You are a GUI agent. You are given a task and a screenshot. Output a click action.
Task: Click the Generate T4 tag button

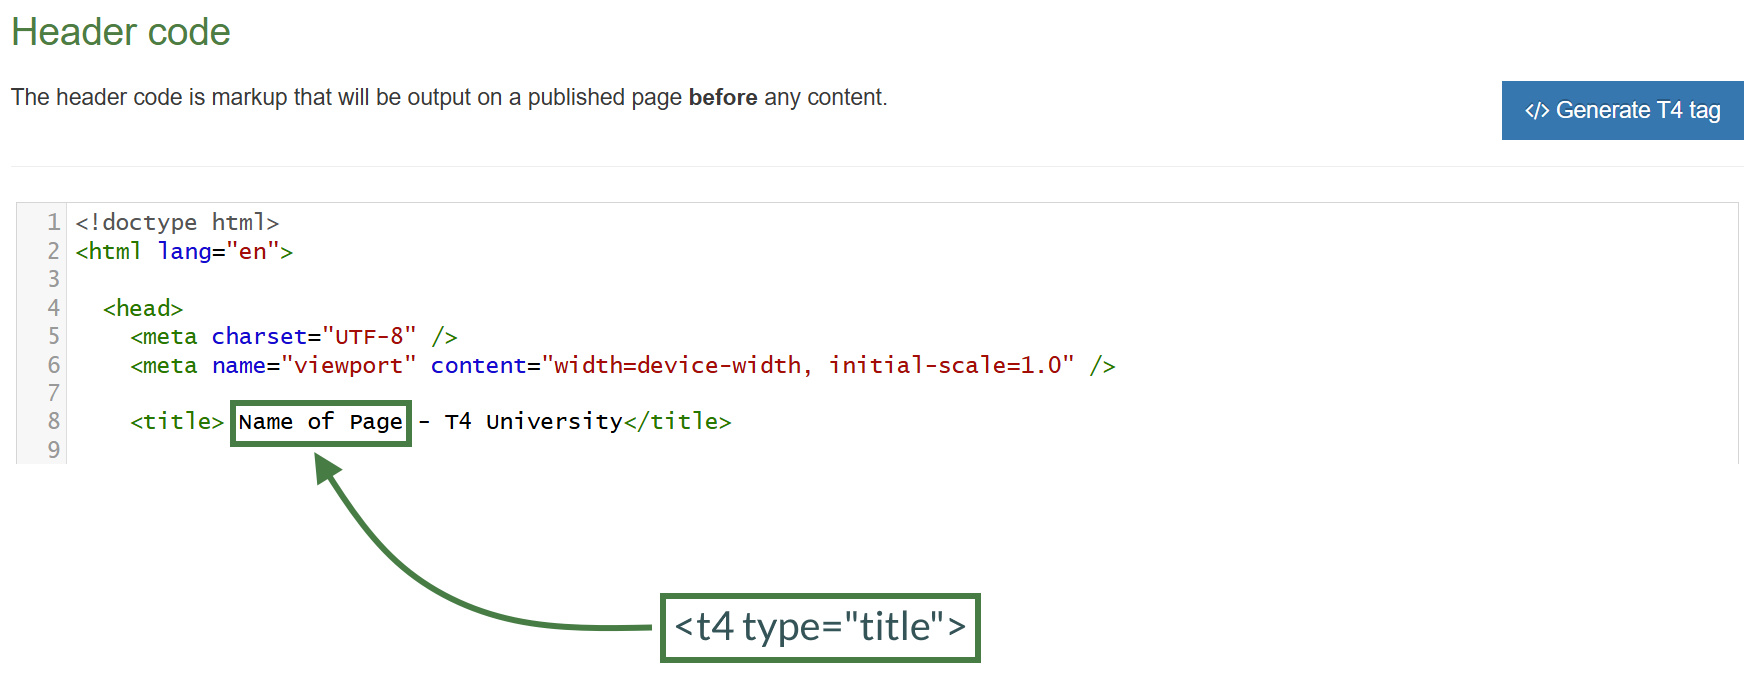[x=1622, y=110]
